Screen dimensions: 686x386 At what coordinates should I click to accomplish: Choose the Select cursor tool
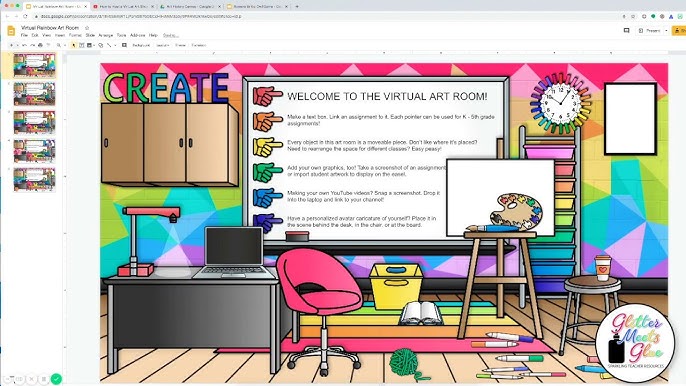coord(74,45)
